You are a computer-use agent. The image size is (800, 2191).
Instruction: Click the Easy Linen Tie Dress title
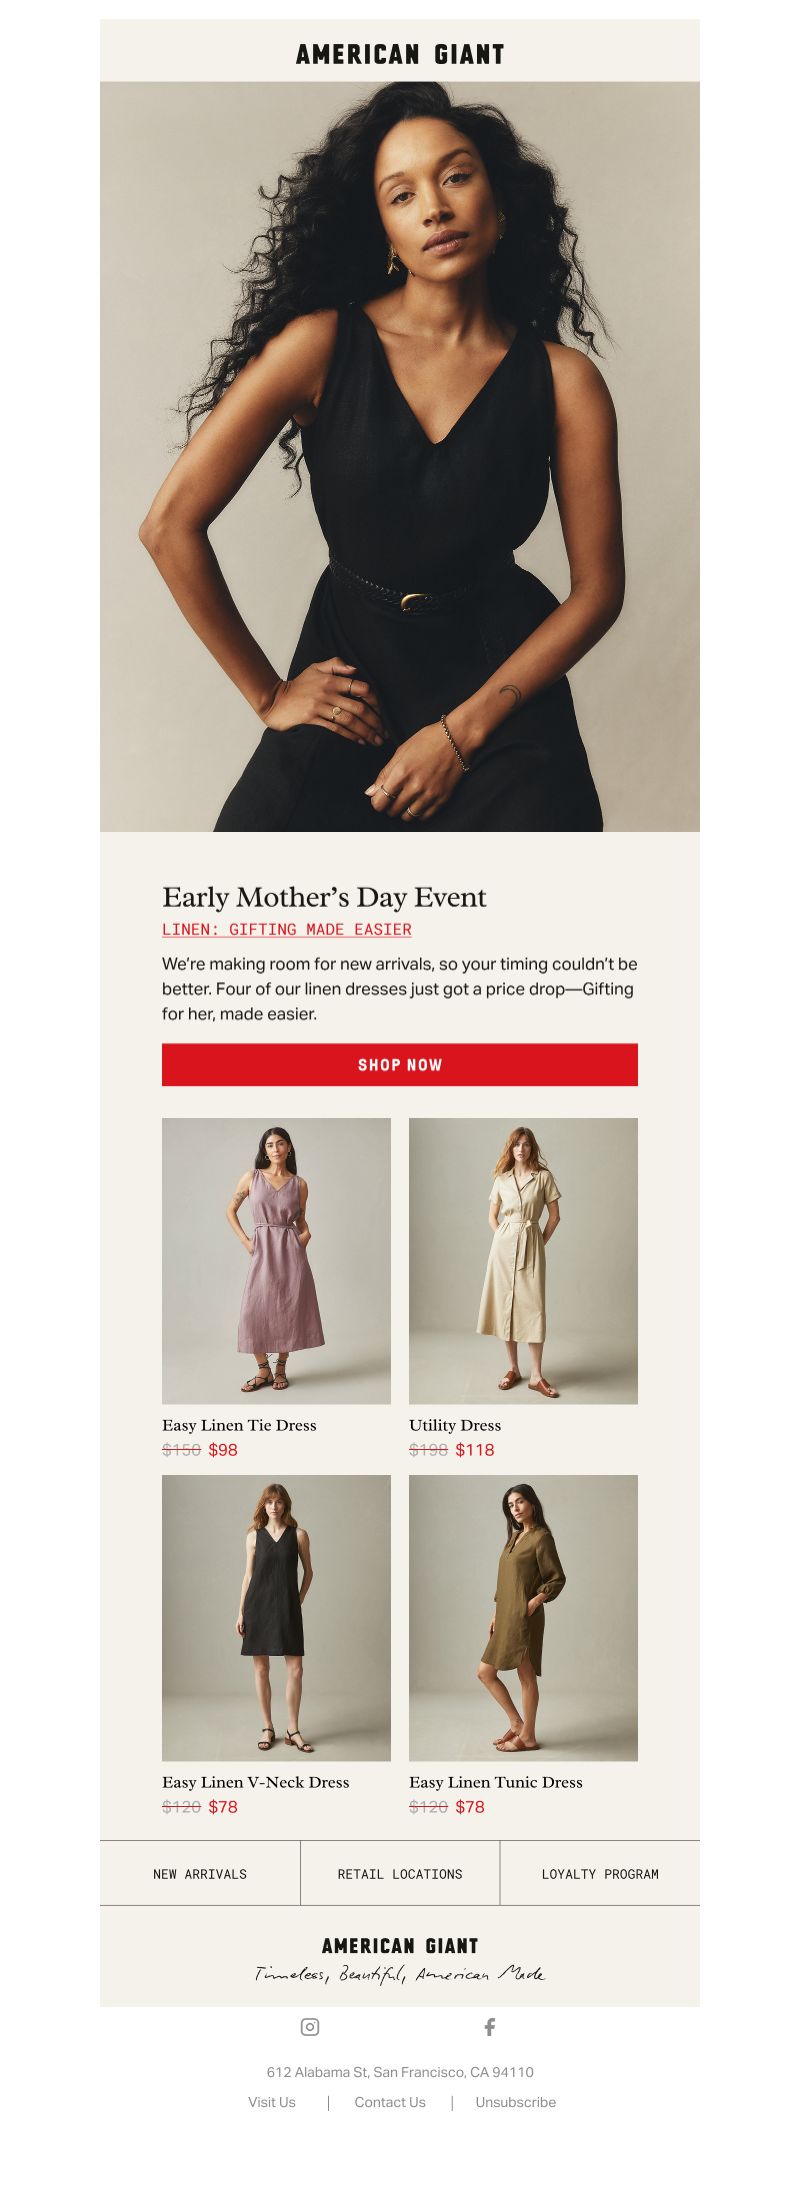[x=239, y=1426]
